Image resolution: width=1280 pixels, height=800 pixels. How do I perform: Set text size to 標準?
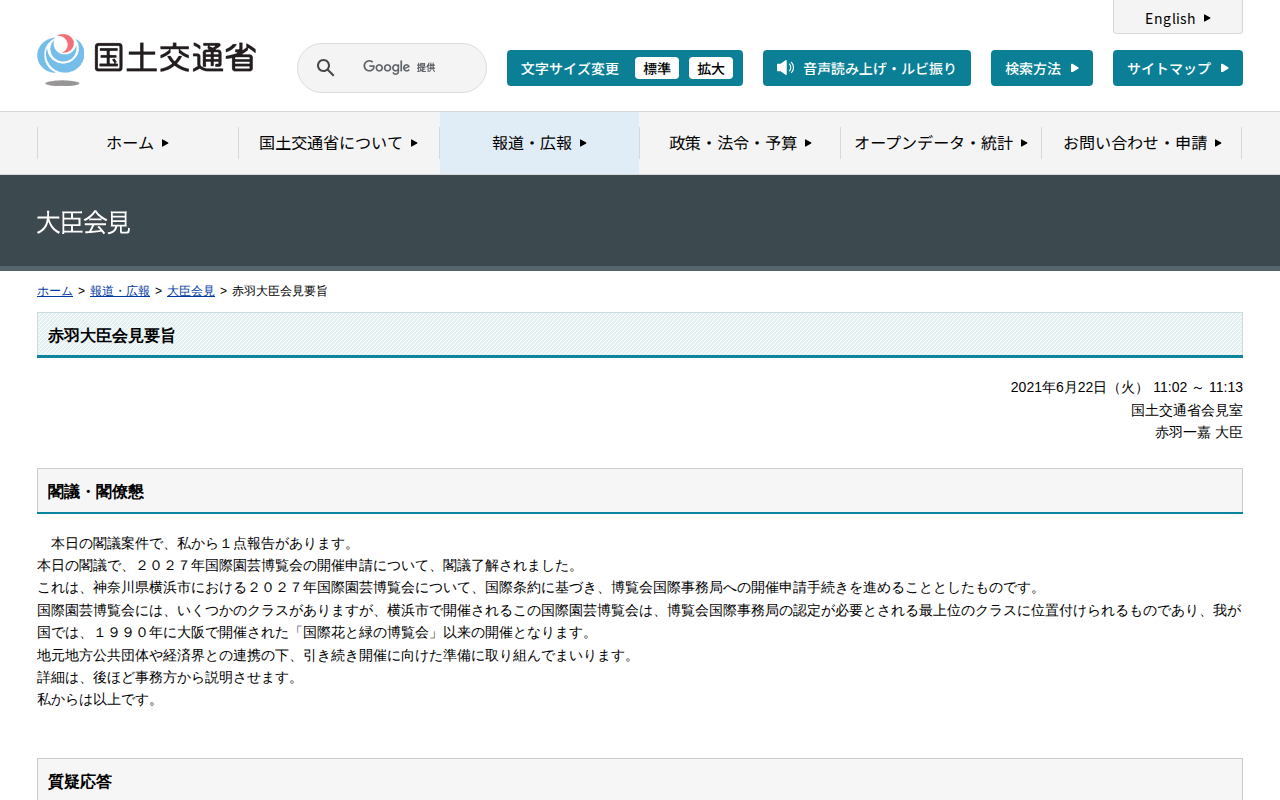pyautogui.click(x=656, y=68)
